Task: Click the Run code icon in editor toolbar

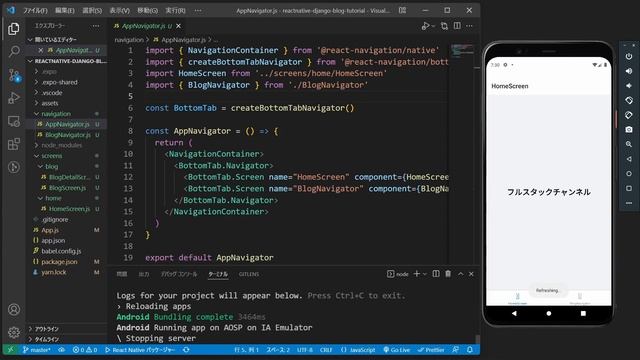Action: pos(426,26)
